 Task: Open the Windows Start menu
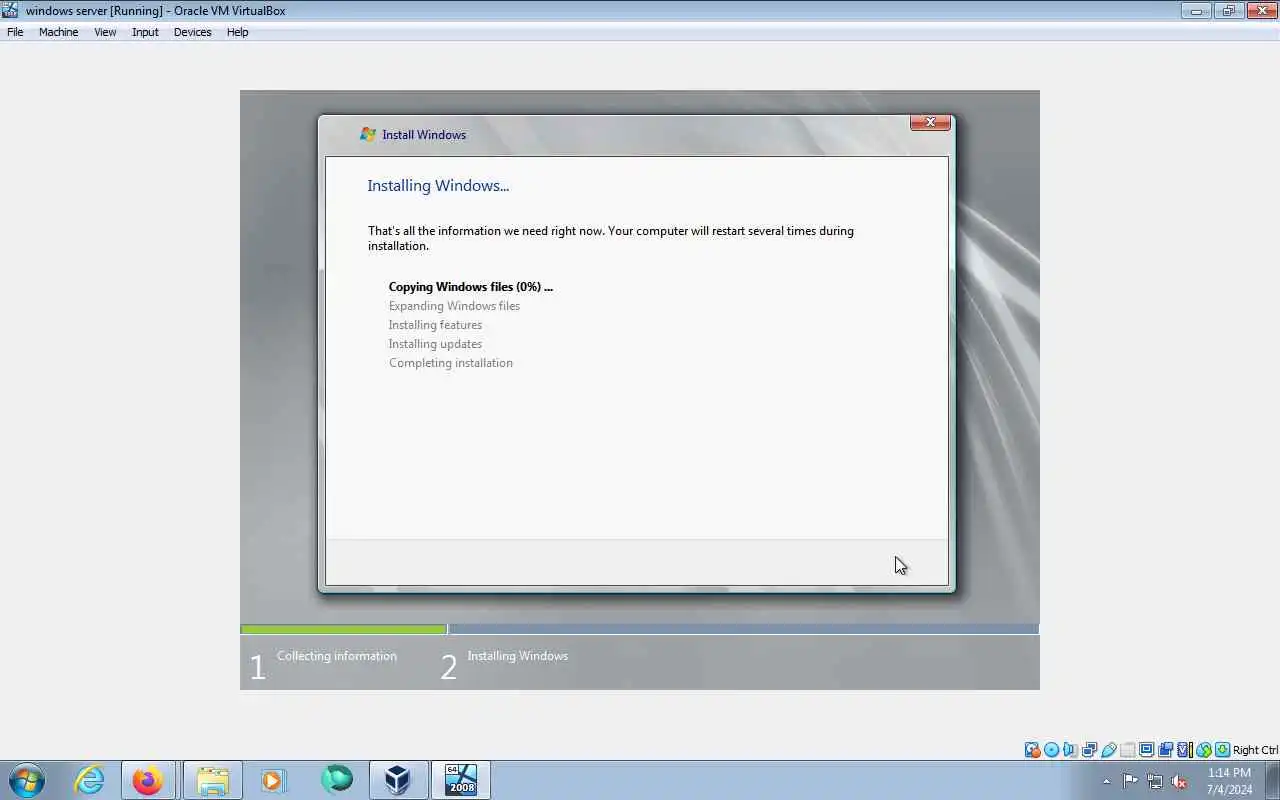pyautogui.click(x=27, y=780)
